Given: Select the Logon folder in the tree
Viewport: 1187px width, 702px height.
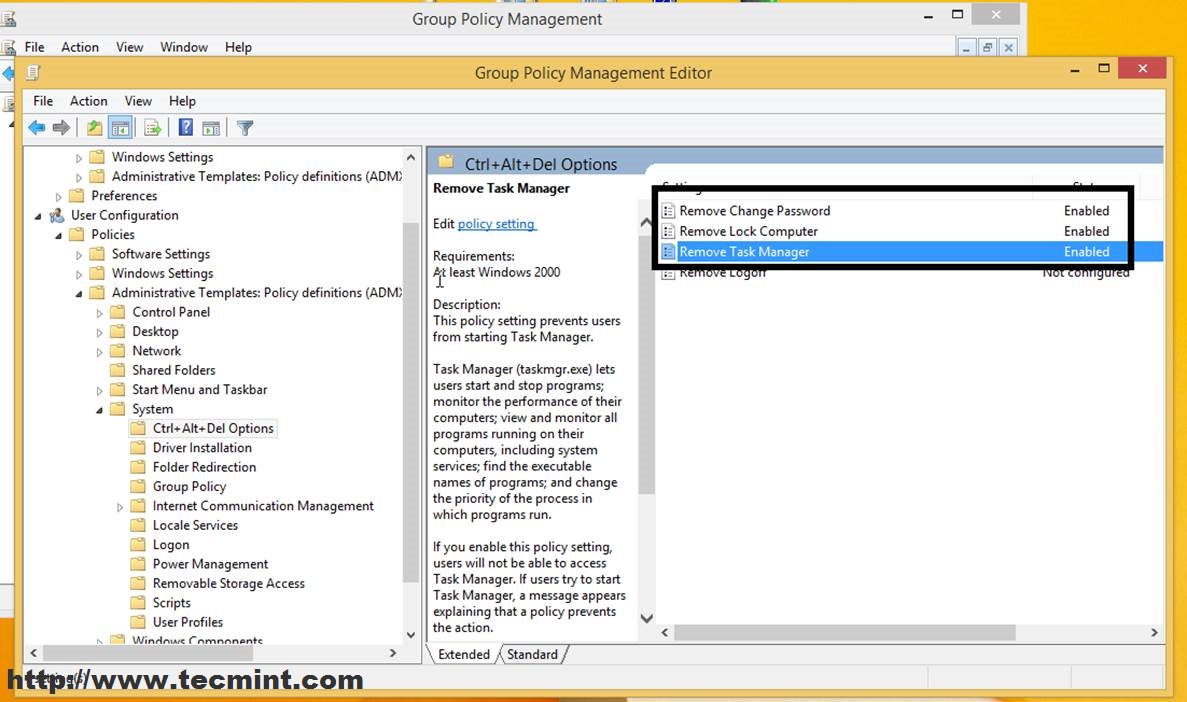Looking at the screenshot, I should pyautogui.click(x=170, y=544).
